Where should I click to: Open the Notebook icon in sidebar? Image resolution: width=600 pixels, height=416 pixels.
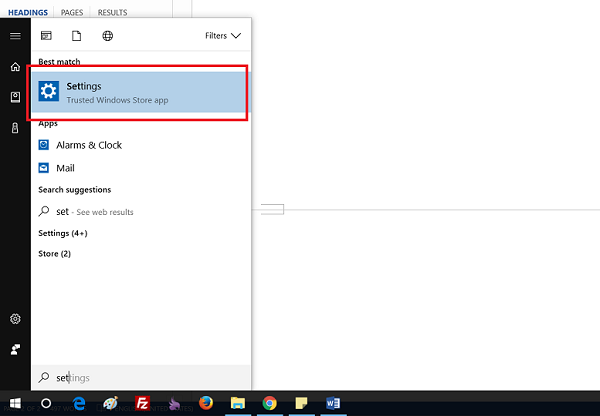click(x=15, y=97)
